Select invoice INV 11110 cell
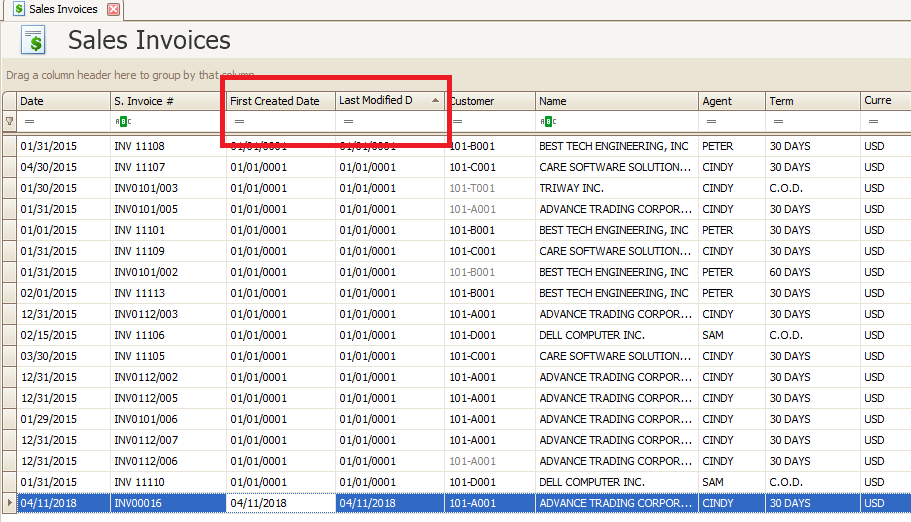Viewport: 911px width, 522px height. [168, 482]
